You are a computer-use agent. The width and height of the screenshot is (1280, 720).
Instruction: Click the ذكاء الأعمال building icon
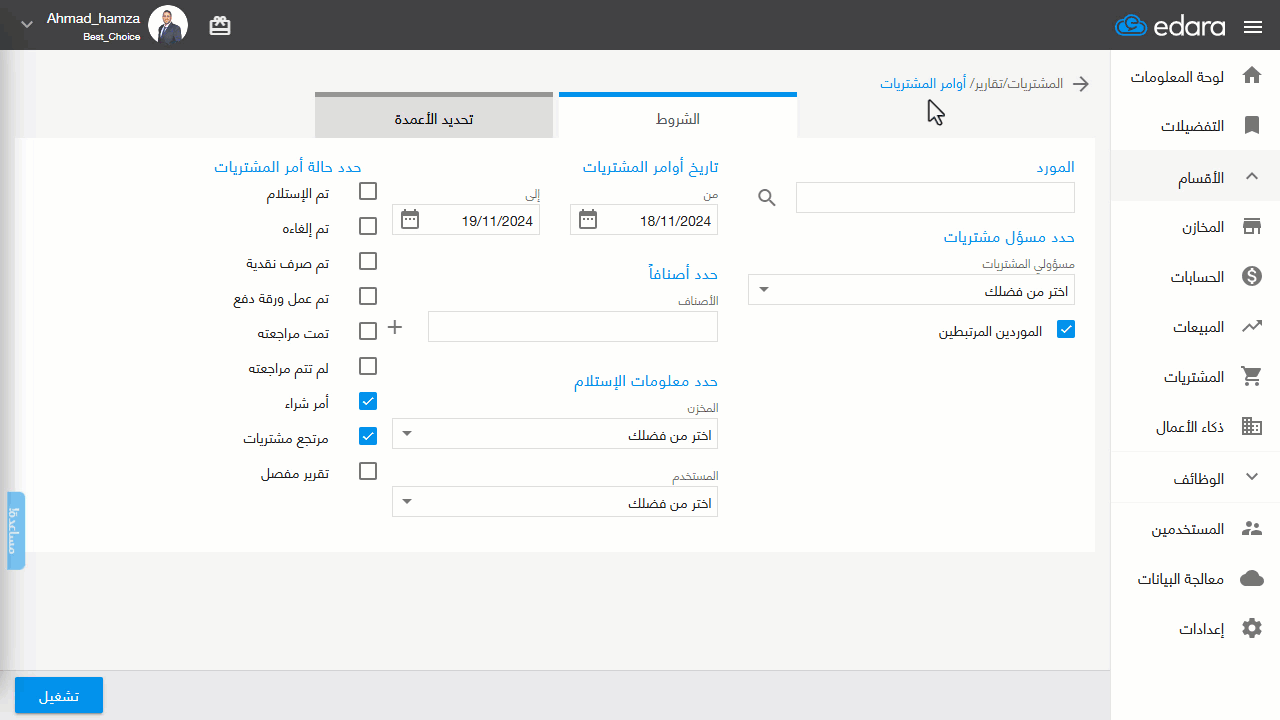(x=1251, y=427)
